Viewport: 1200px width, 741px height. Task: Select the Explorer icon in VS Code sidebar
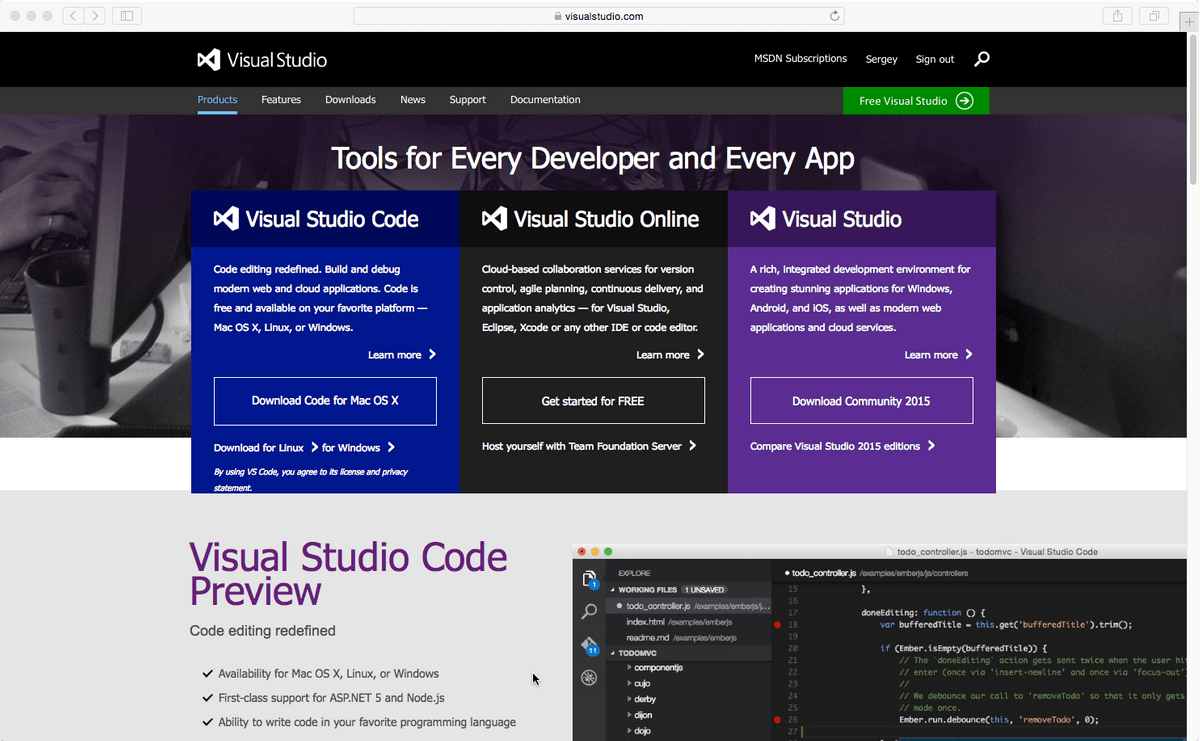tap(588, 578)
